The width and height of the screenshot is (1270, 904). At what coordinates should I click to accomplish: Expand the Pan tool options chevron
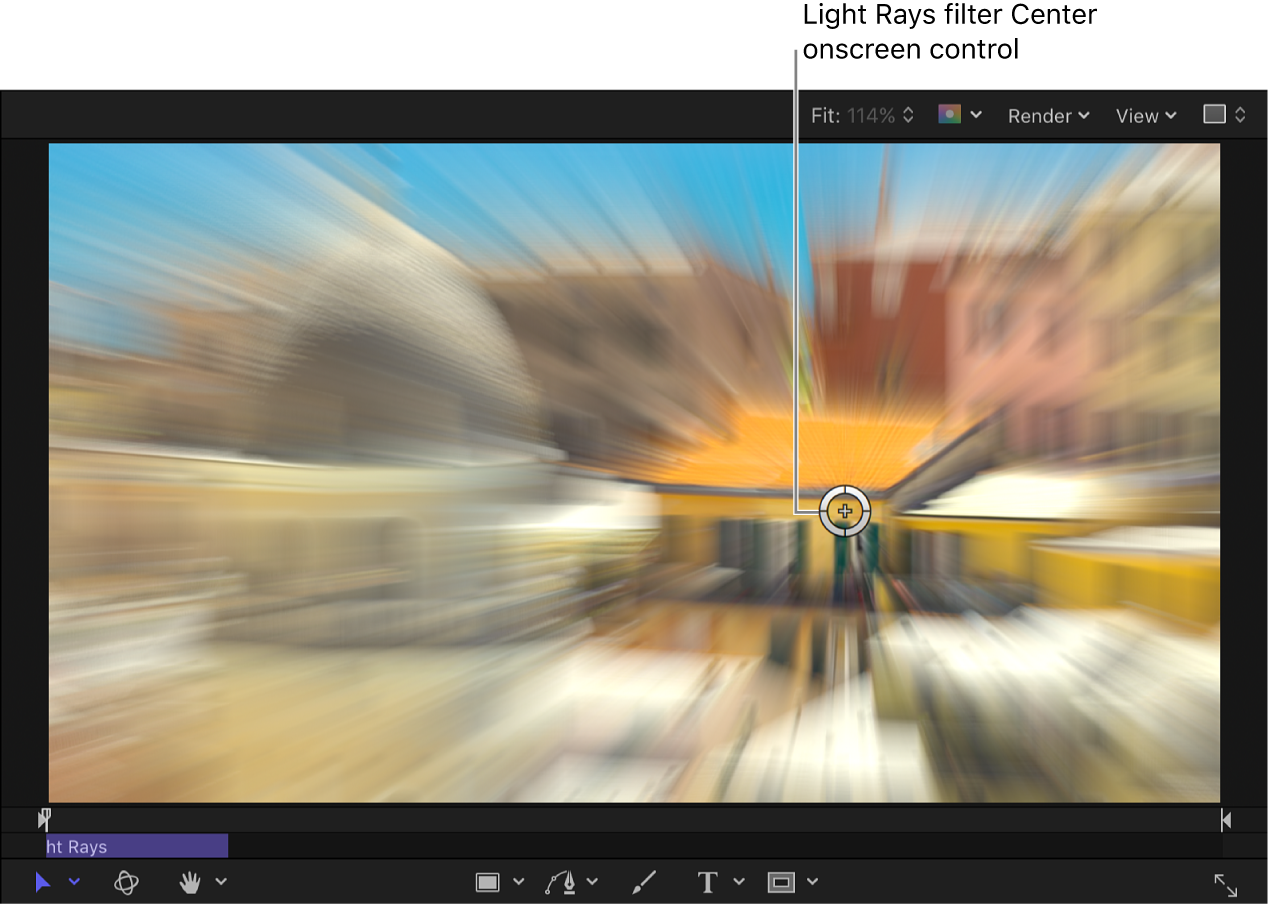coord(221,882)
